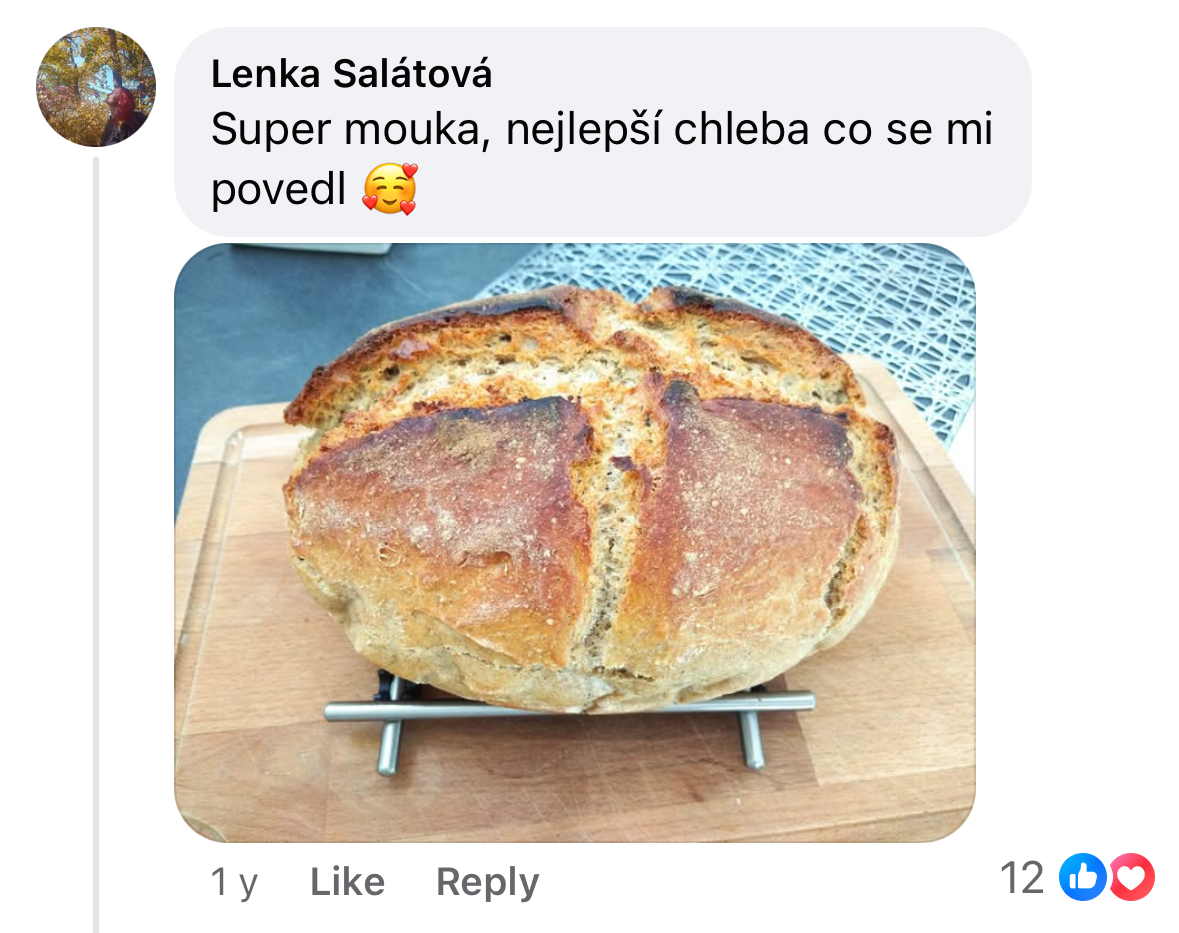This screenshot has height=933, width=1179.
Task: Open the attached bread photo
Action: tap(574, 542)
